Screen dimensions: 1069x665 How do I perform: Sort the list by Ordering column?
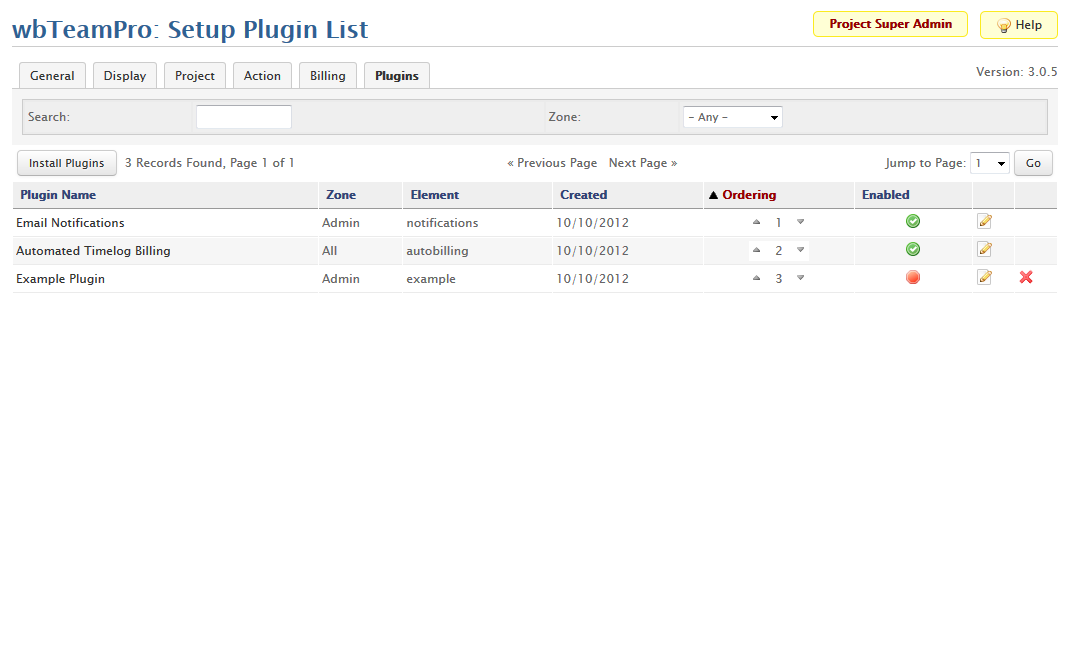[748, 195]
